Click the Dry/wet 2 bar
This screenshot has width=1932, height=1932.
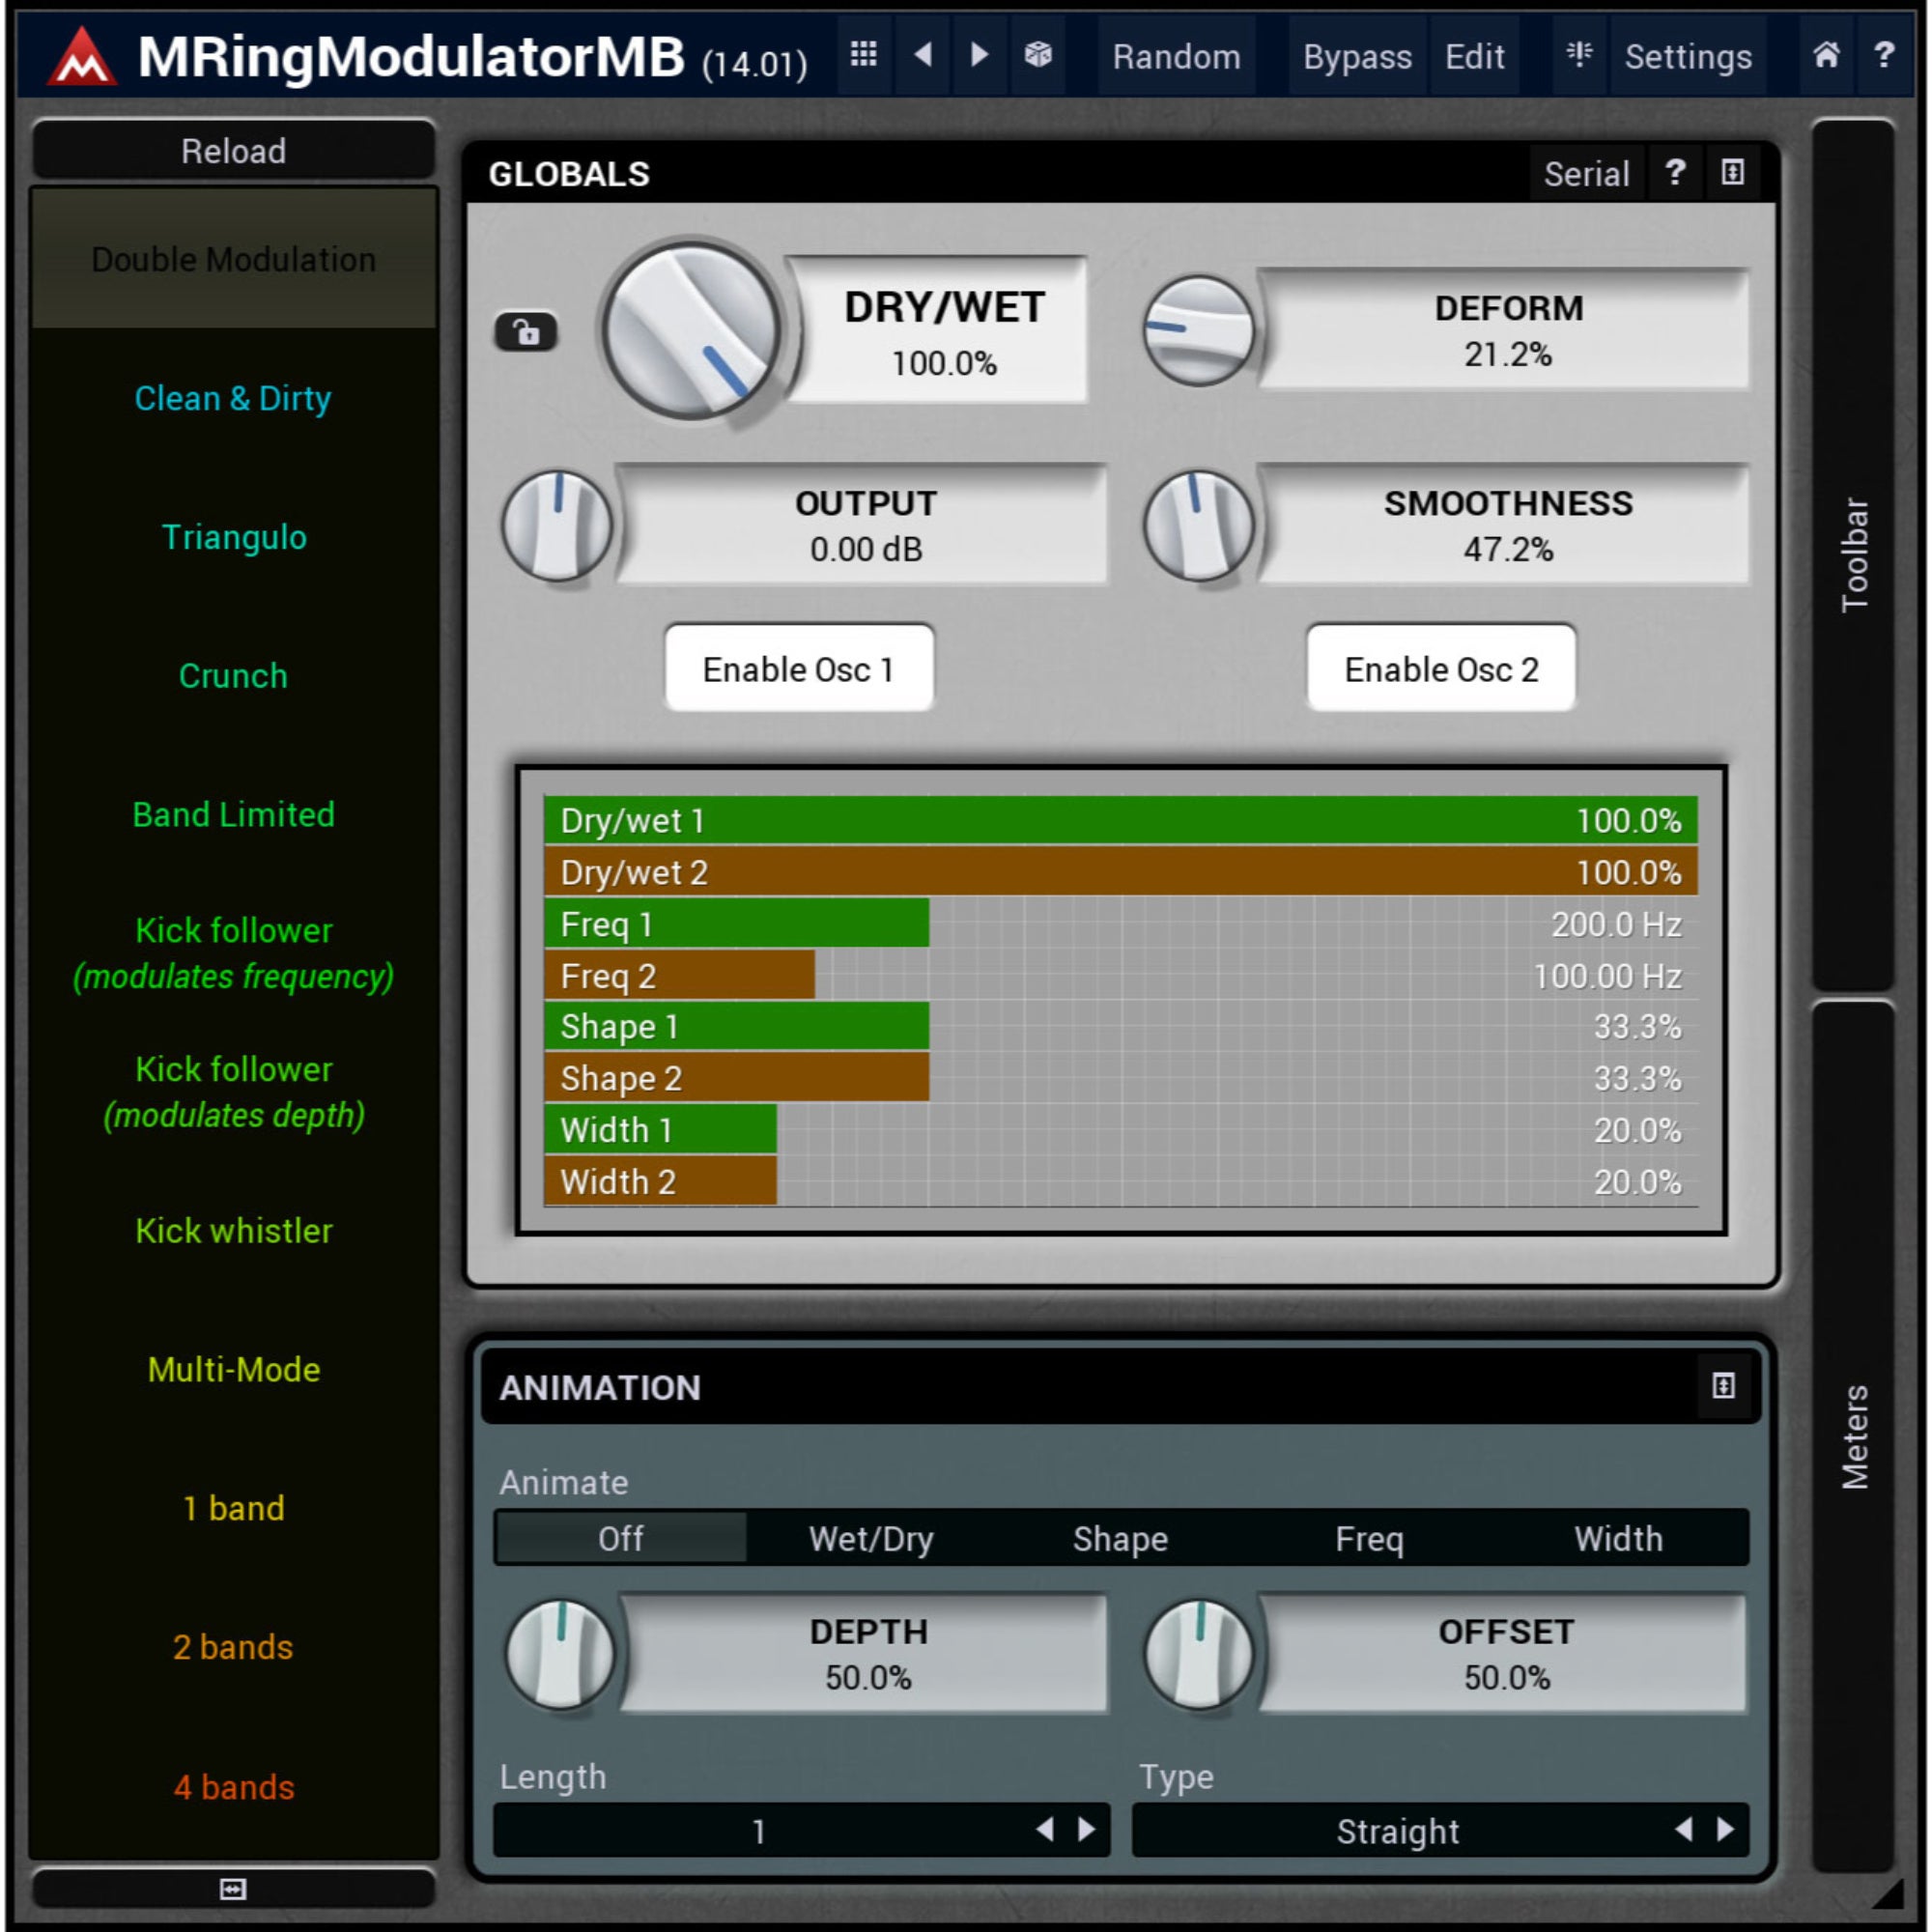click(1121, 872)
